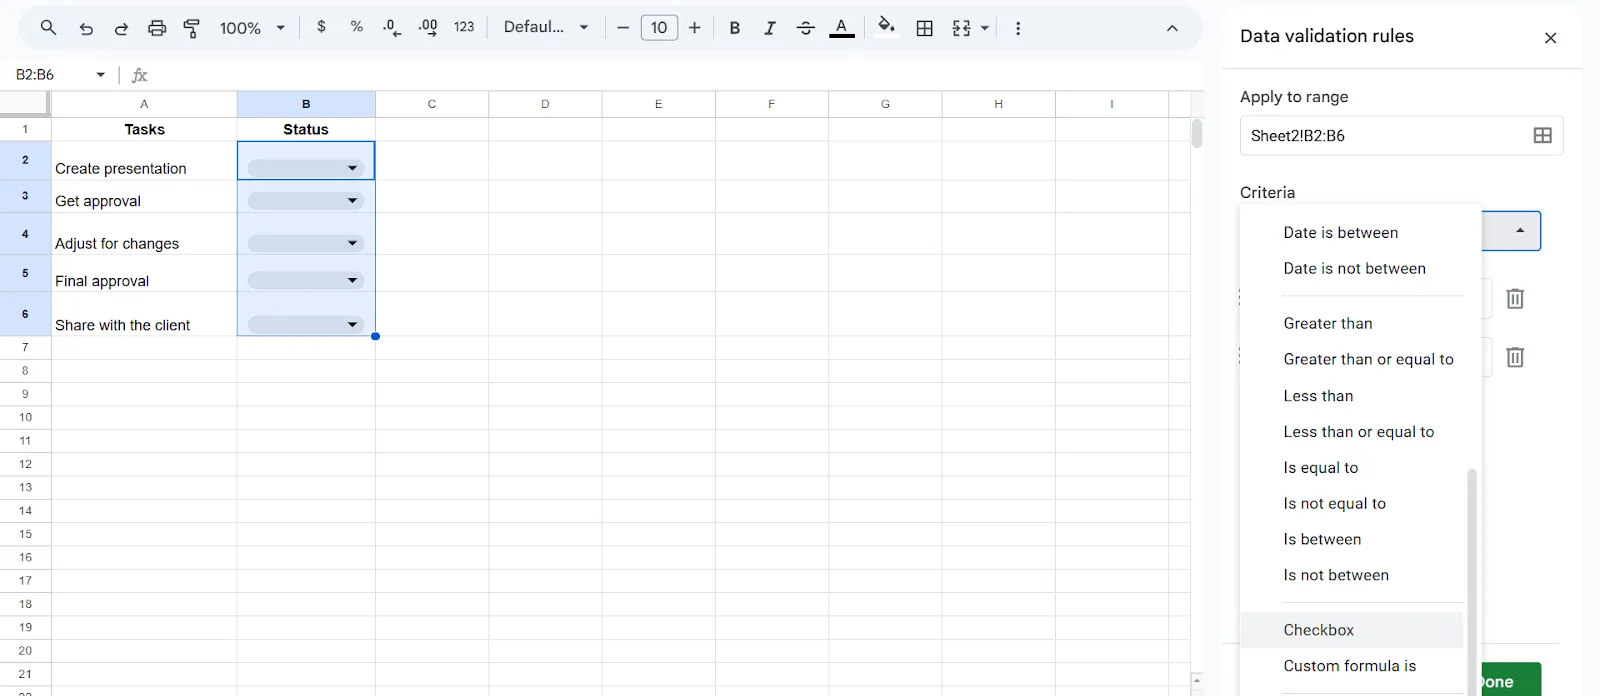Image resolution: width=1600 pixels, height=696 pixels.
Task: Toggle italic formatting
Action: coord(770,28)
